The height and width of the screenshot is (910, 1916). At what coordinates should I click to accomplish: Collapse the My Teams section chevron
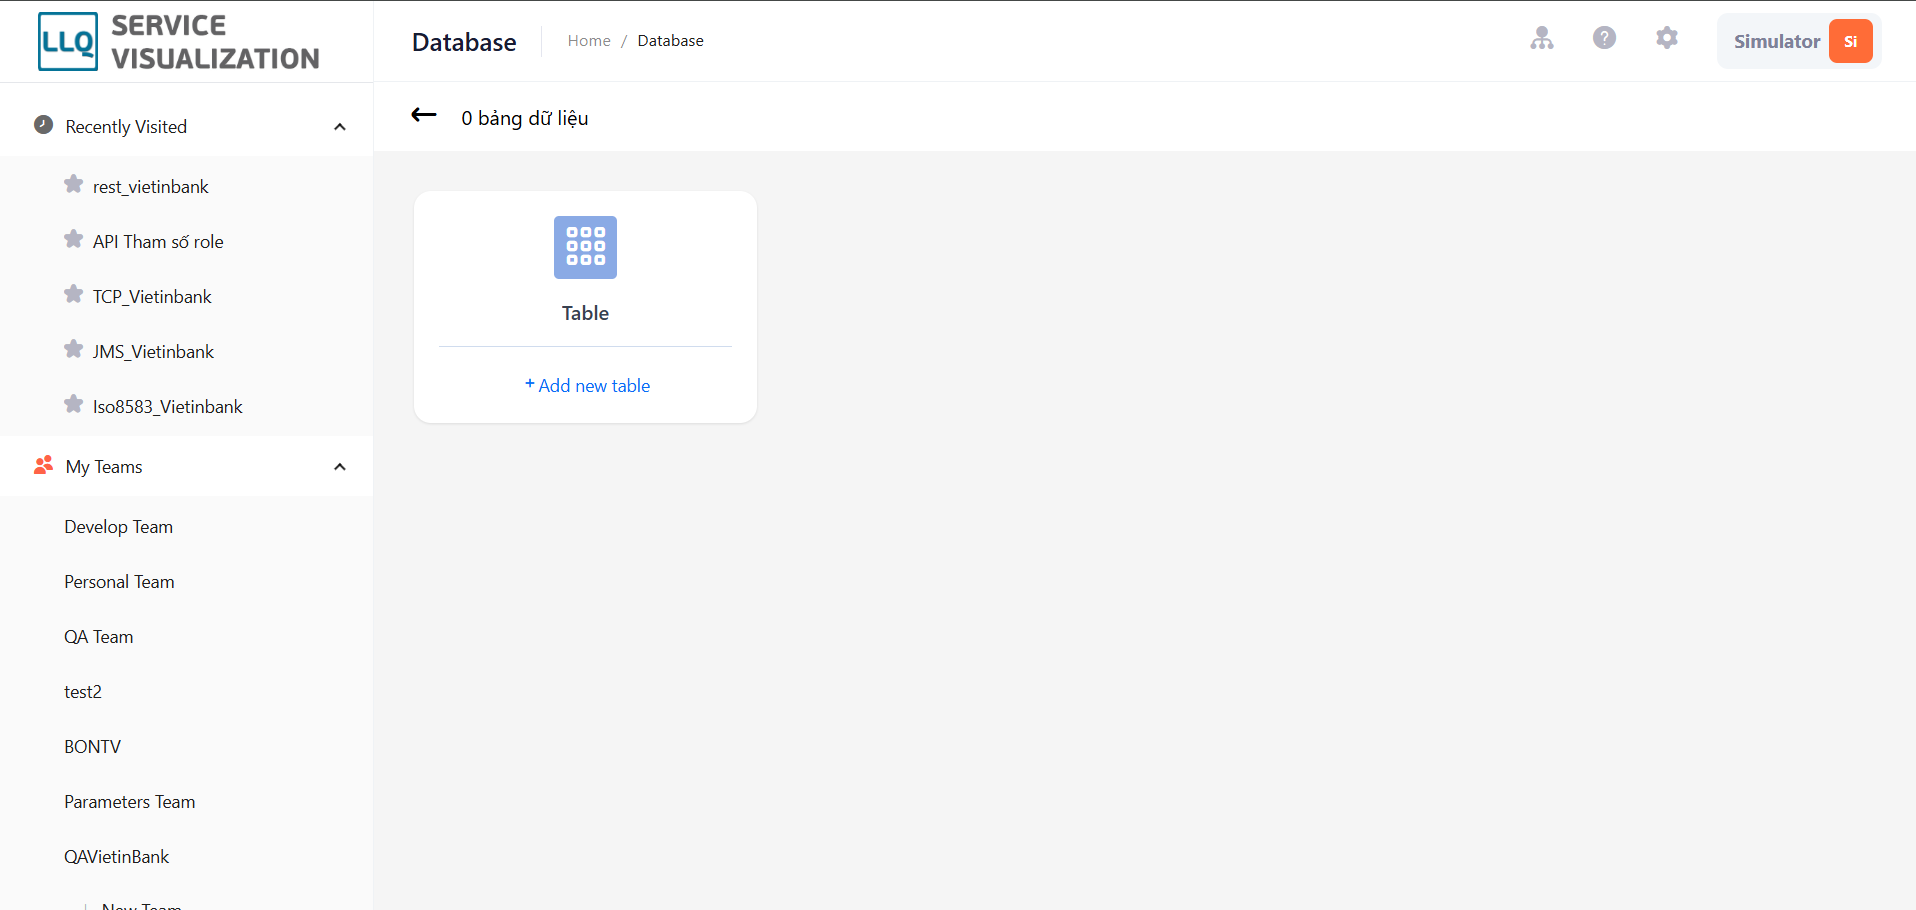click(340, 467)
